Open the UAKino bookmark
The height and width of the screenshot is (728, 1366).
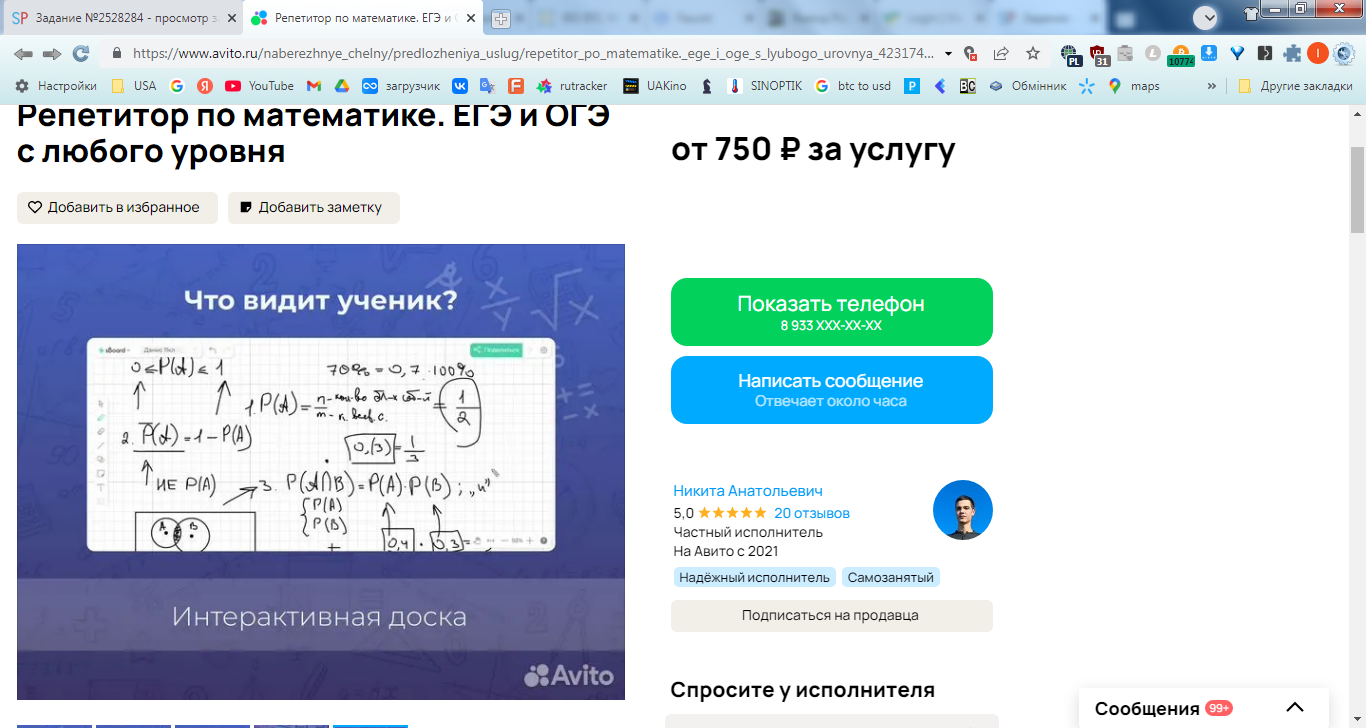pyautogui.click(x=655, y=86)
